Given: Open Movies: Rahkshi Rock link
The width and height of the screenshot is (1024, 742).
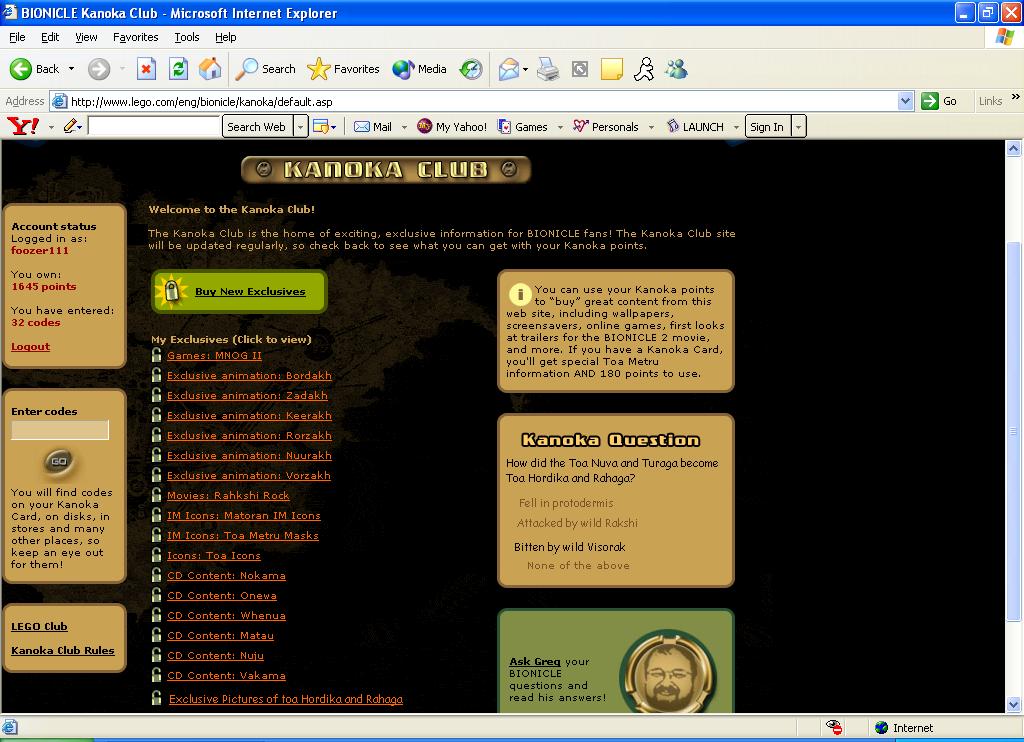Looking at the screenshot, I should (228, 495).
